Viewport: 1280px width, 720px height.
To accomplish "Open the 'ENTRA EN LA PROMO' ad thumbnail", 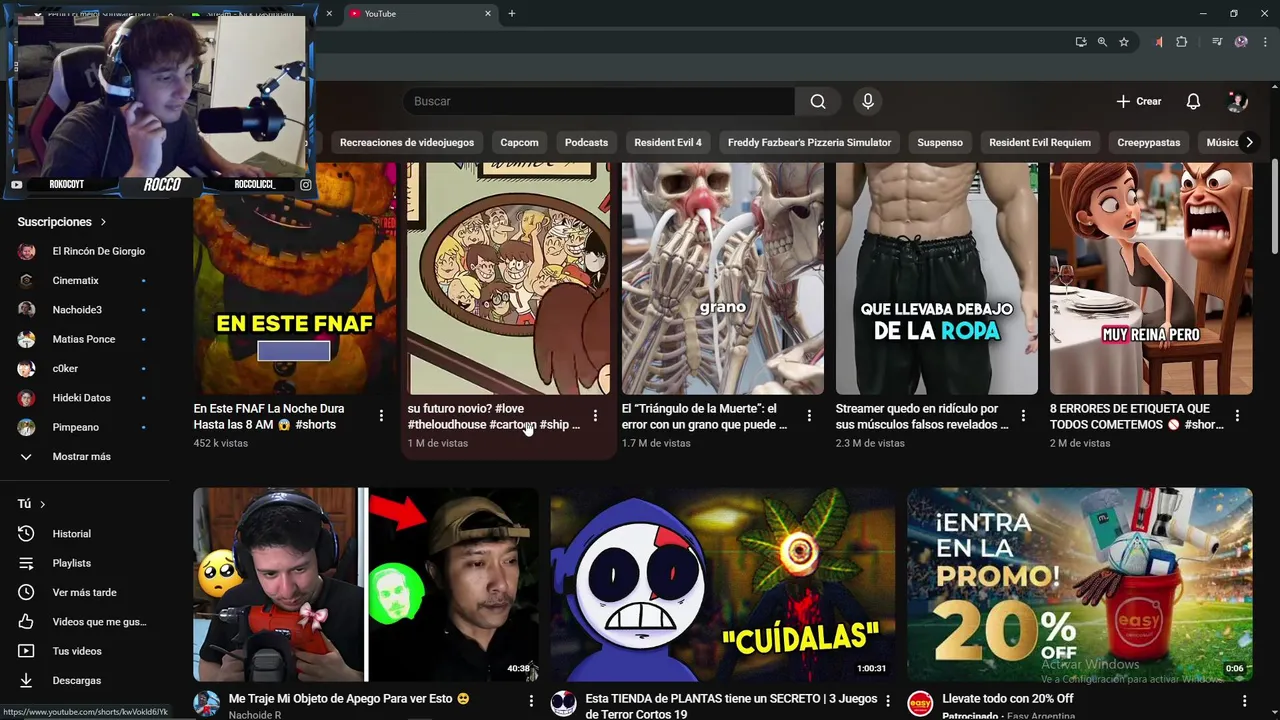I will click(1079, 584).
